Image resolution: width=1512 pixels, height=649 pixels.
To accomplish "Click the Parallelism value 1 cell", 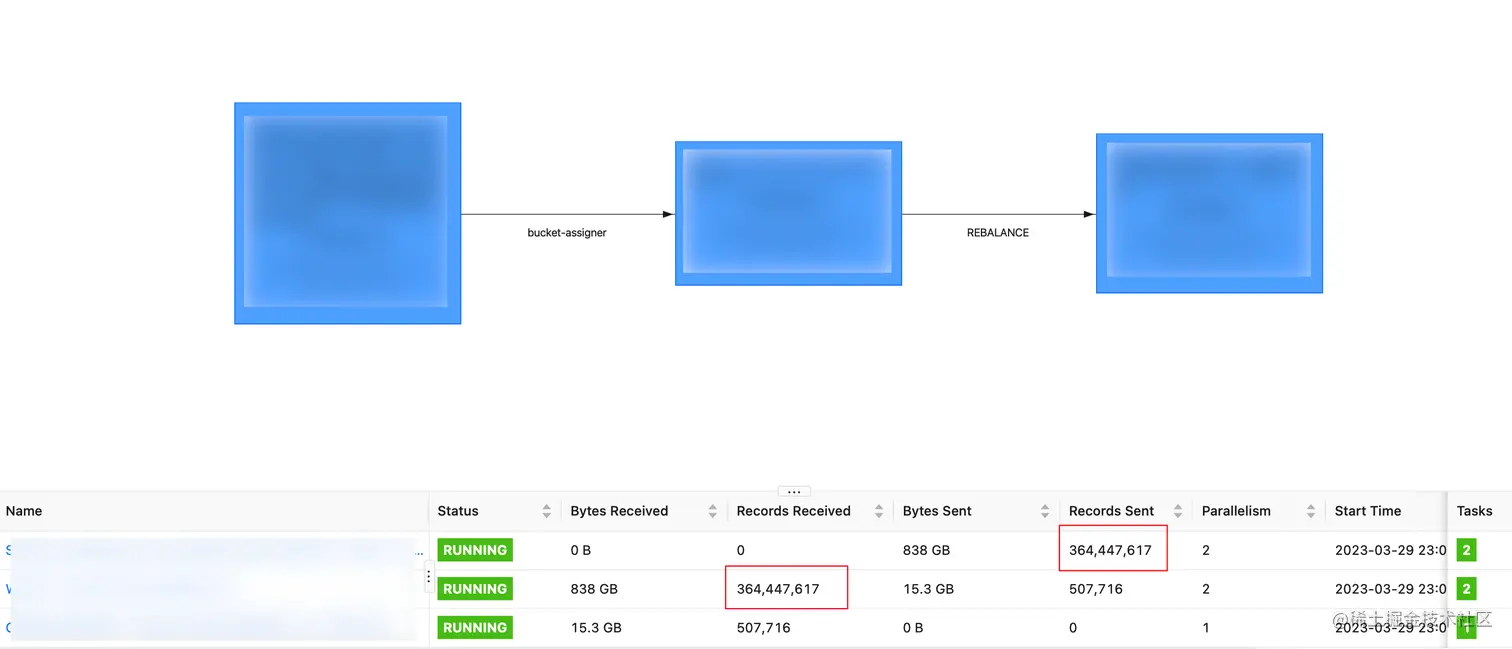I will click(1205, 628).
